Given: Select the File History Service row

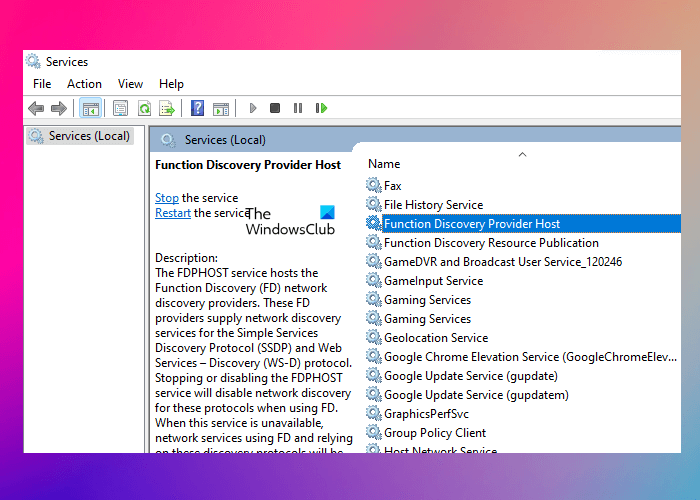Looking at the screenshot, I should 523,204.
